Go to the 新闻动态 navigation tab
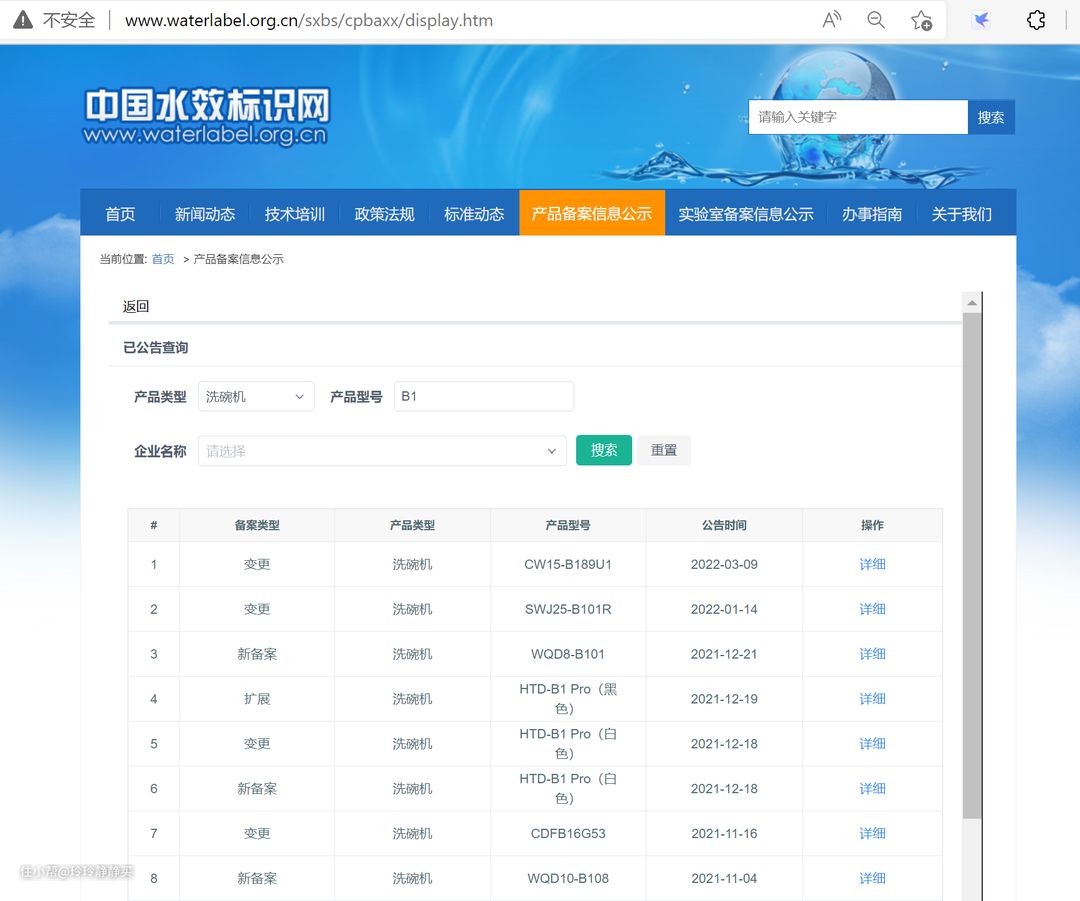 pyautogui.click(x=205, y=214)
